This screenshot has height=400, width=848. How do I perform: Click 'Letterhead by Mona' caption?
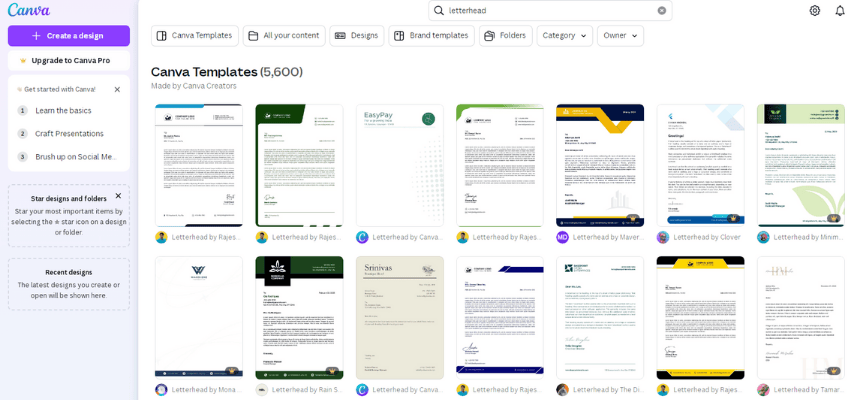point(207,390)
